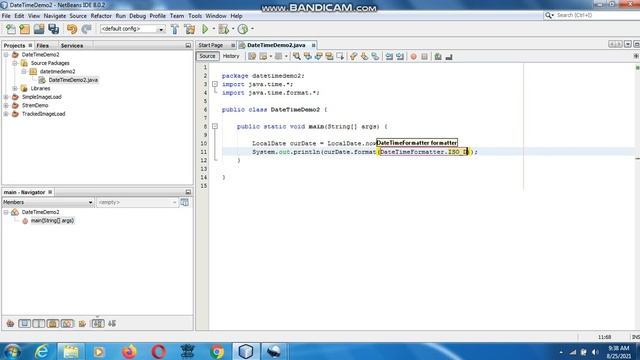
Task: Click the Last Edit icon in editor toolbar
Action: pos(252,57)
